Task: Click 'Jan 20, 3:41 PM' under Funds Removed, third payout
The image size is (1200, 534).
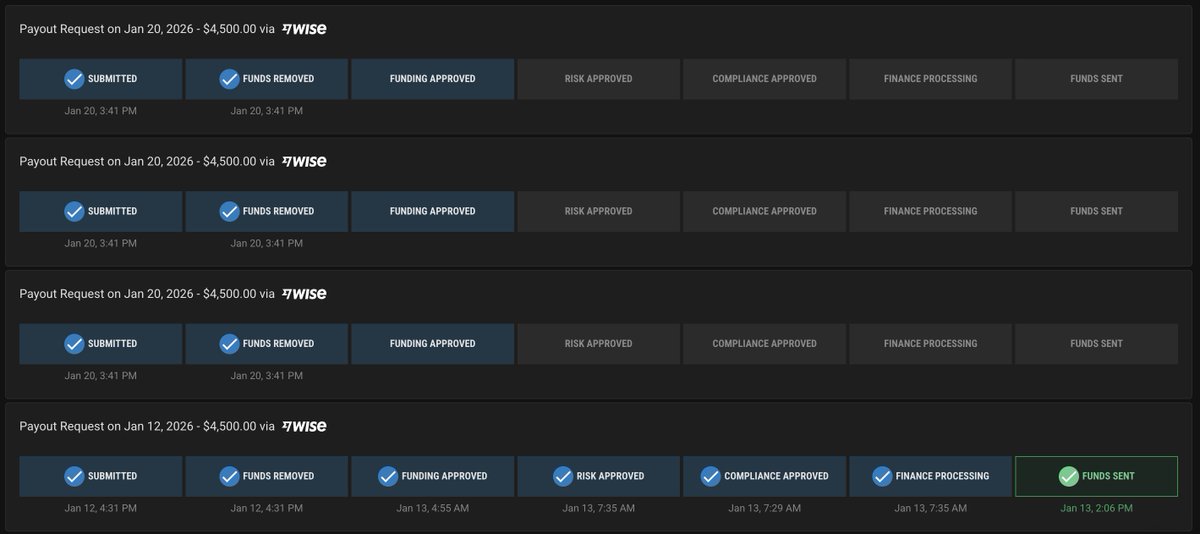Action: (x=267, y=375)
